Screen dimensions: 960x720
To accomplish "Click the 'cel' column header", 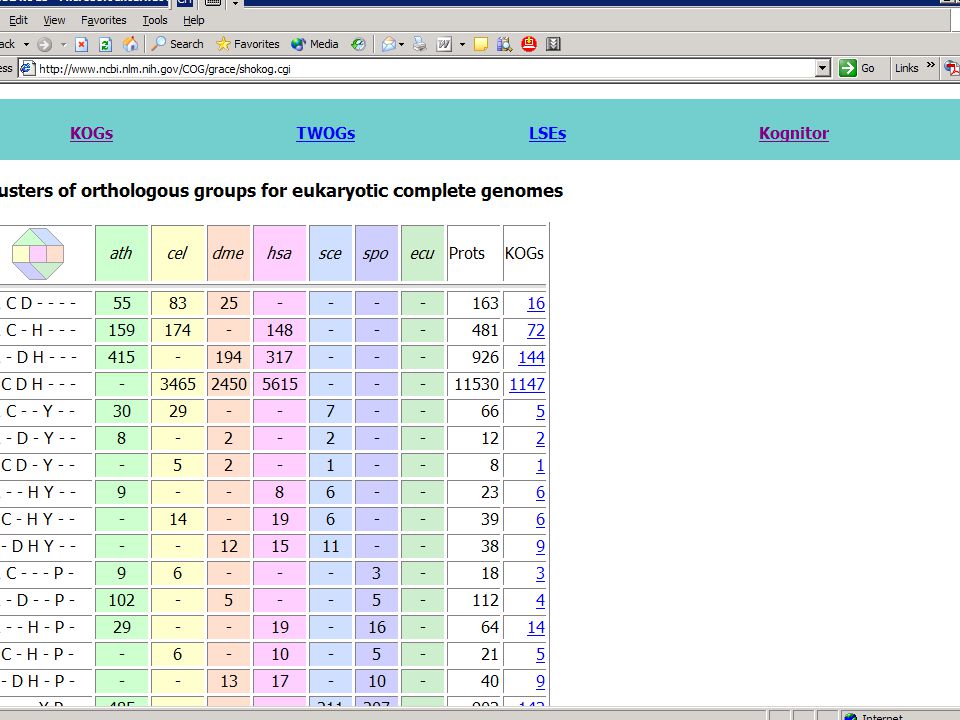I will click(x=178, y=253).
